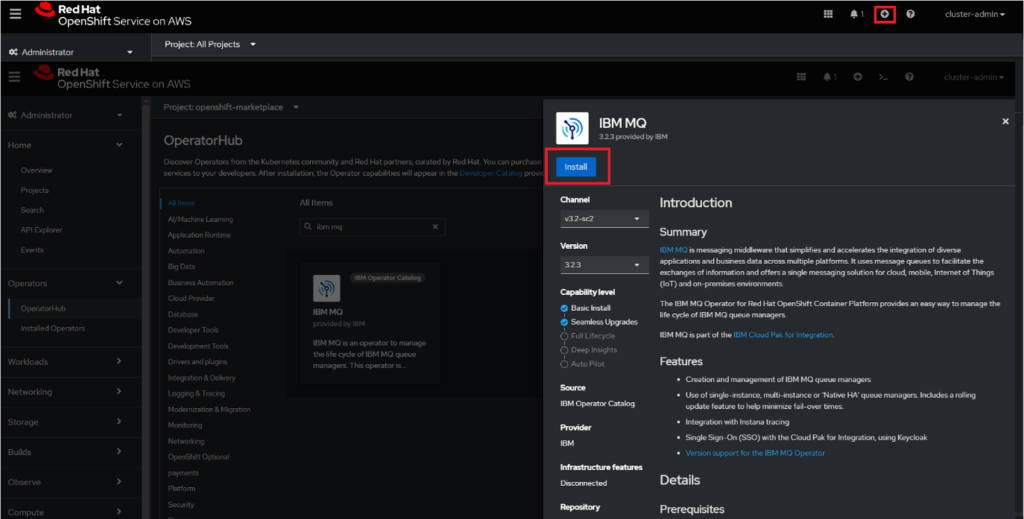Filter by 'Application Runtime' category
The height and width of the screenshot is (519, 1024).
click(199, 235)
